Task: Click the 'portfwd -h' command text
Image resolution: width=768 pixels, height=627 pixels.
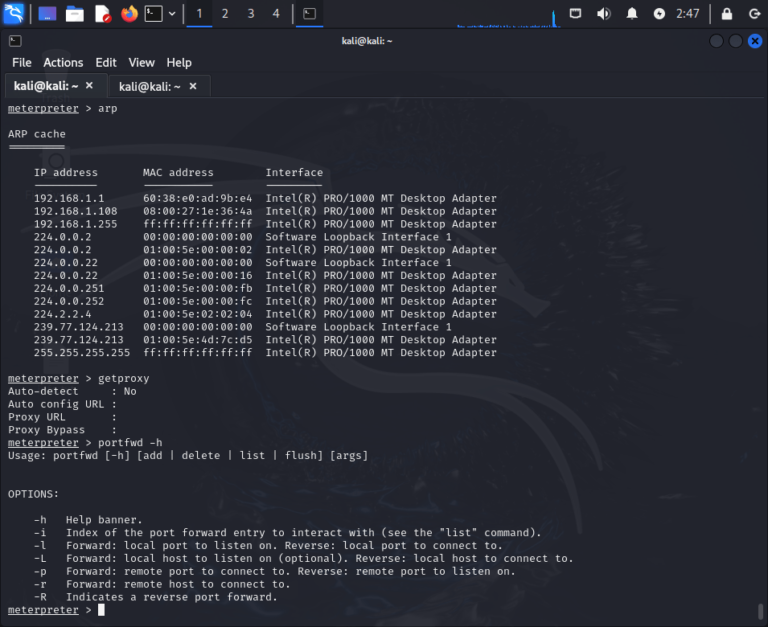Action: pyautogui.click(x=130, y=443)
